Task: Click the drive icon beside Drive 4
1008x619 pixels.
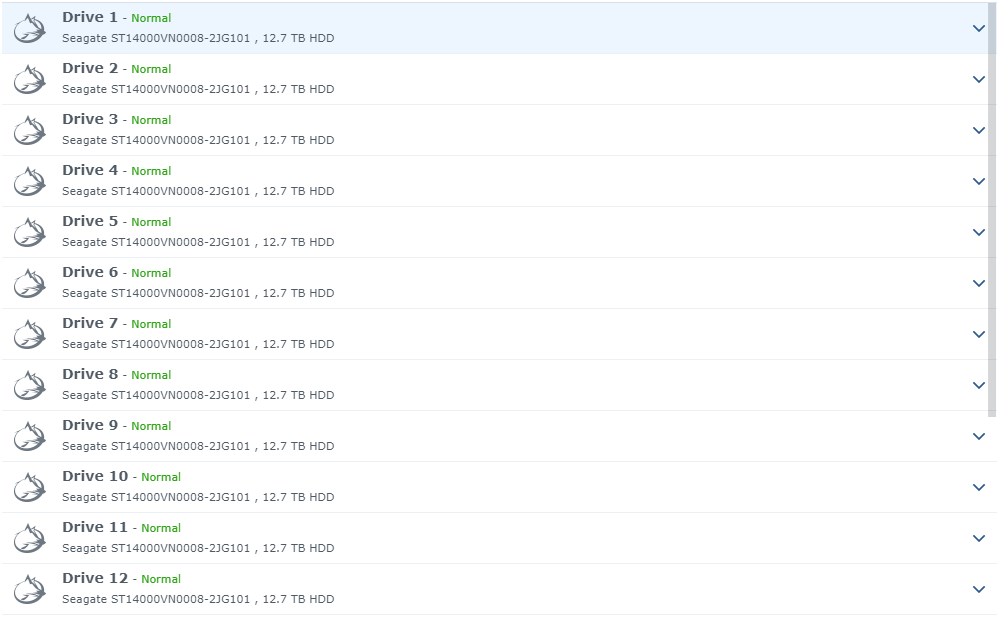Action: coord(30,182)
